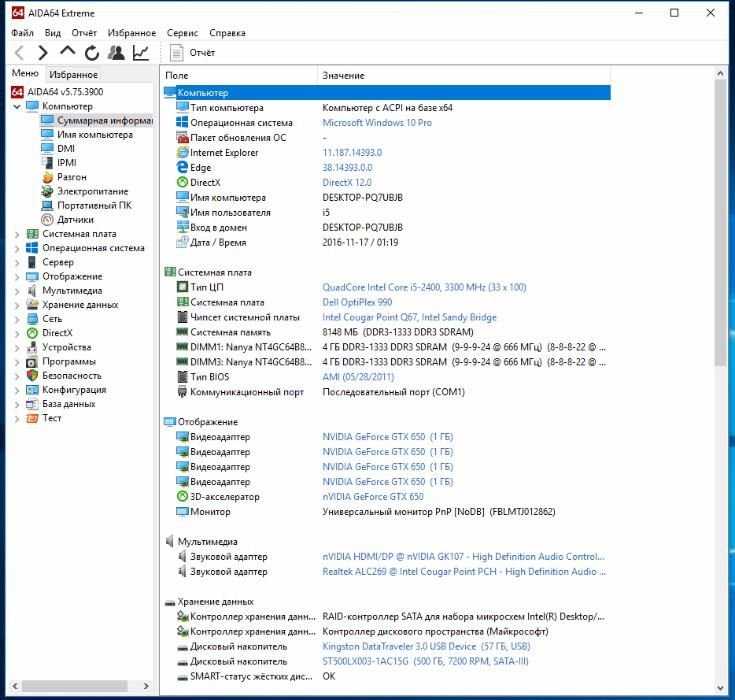Click the Отчёт report button in toolbar

coord(193,53)
